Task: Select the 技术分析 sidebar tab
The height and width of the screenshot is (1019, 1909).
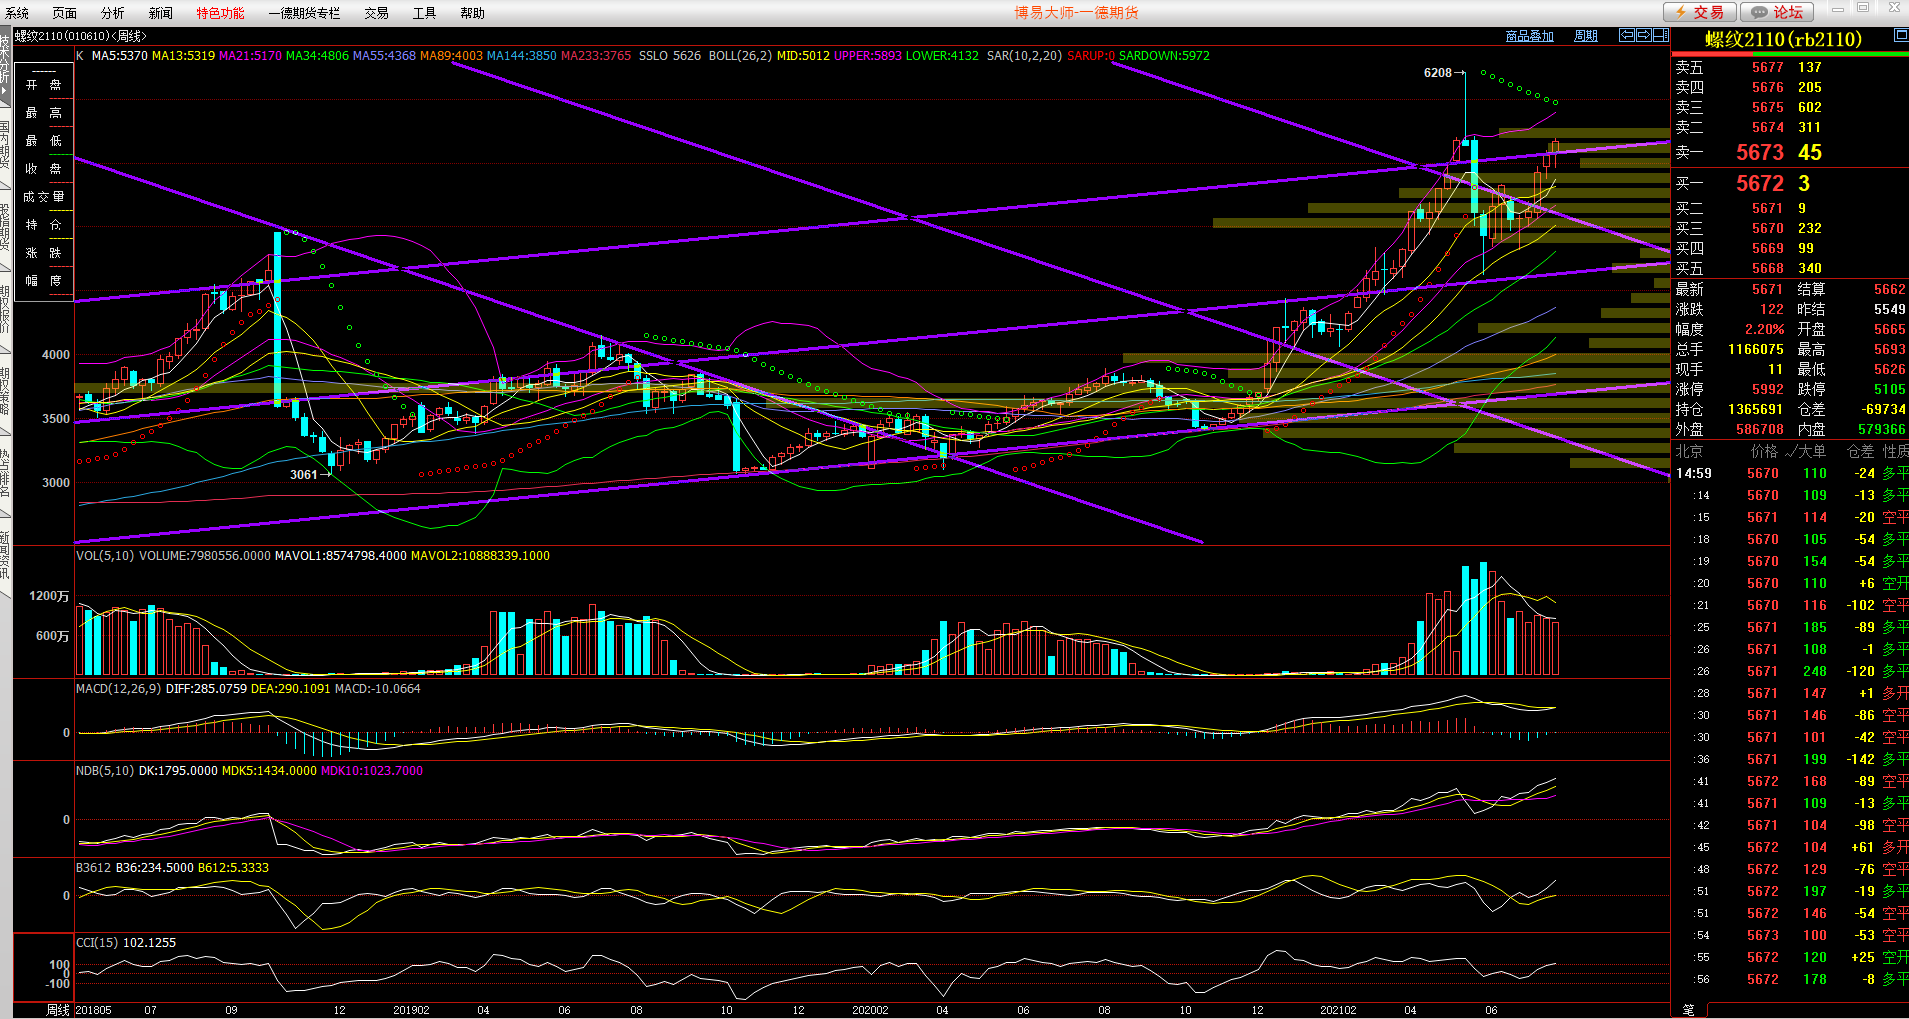Action: 5,67
